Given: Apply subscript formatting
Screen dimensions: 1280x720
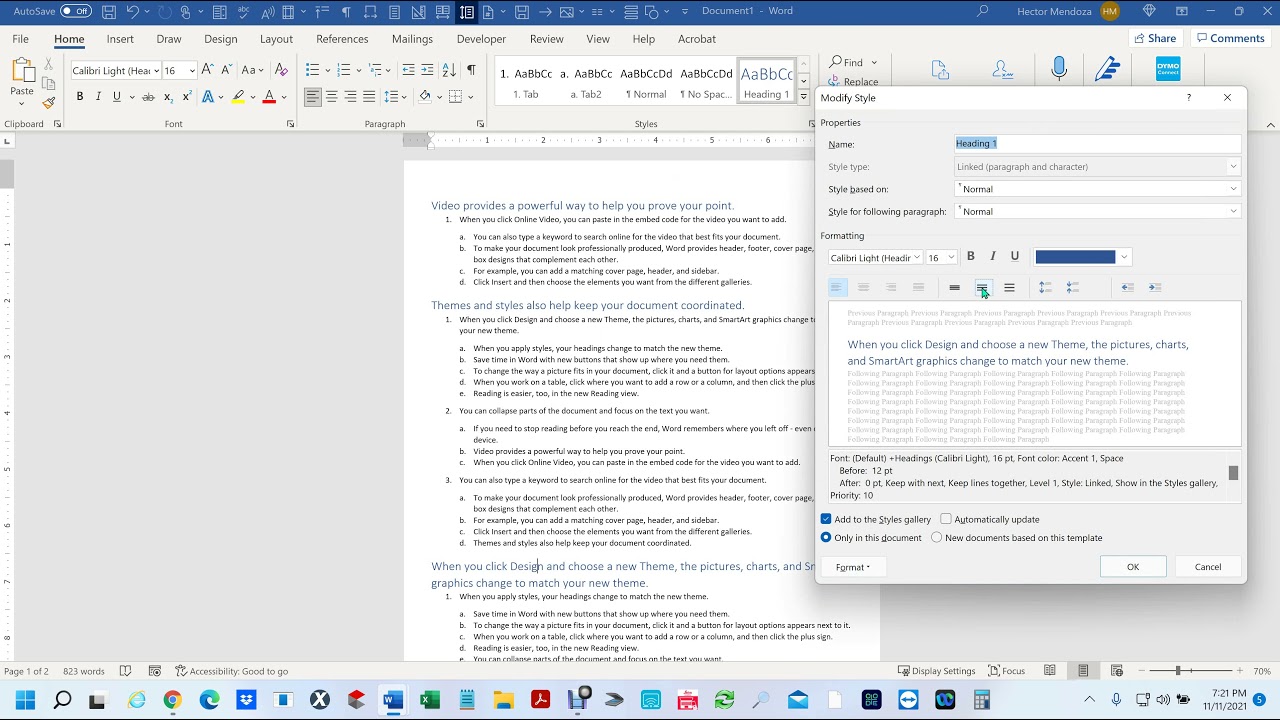Looking at the screenshot, I should (x=168, y=97).
